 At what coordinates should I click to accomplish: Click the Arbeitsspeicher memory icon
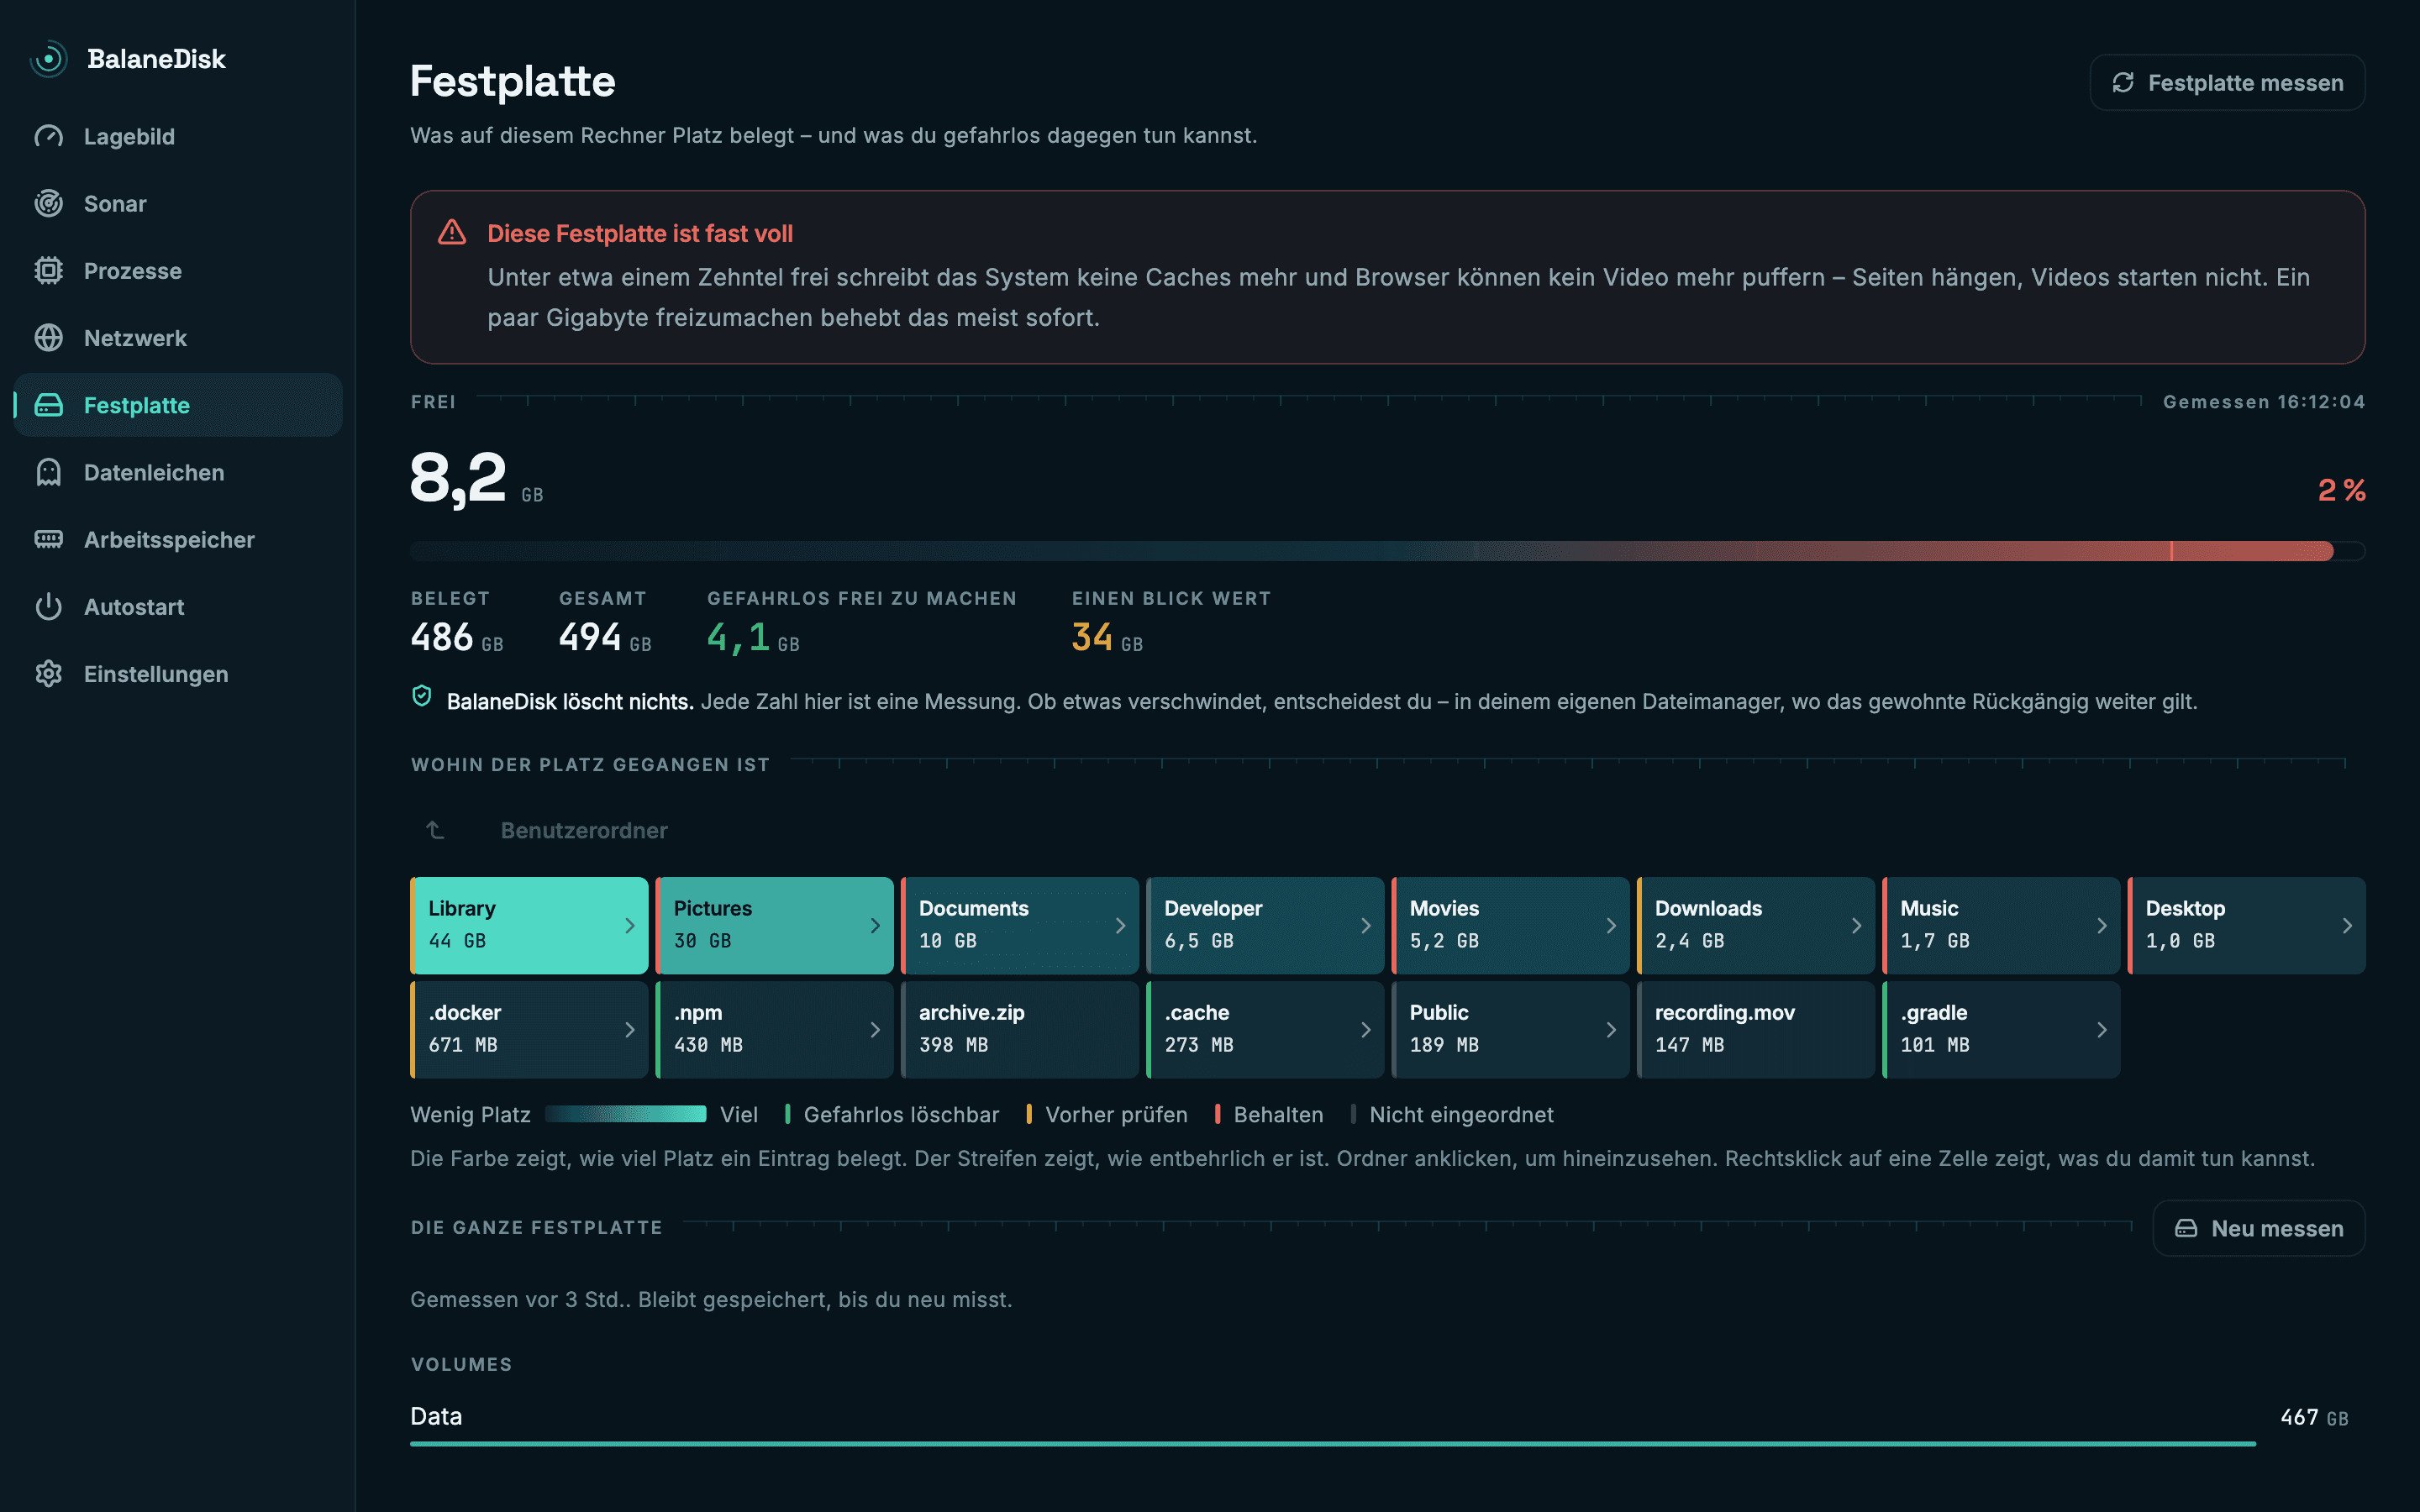pyautogui.click(x=48, y=539)
